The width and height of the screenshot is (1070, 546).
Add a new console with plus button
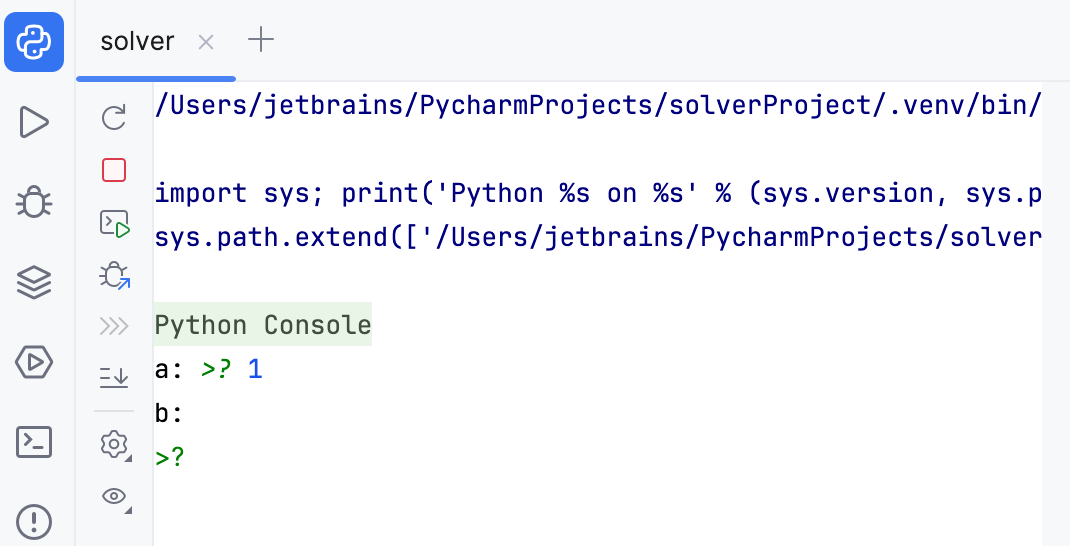[260, 40]
